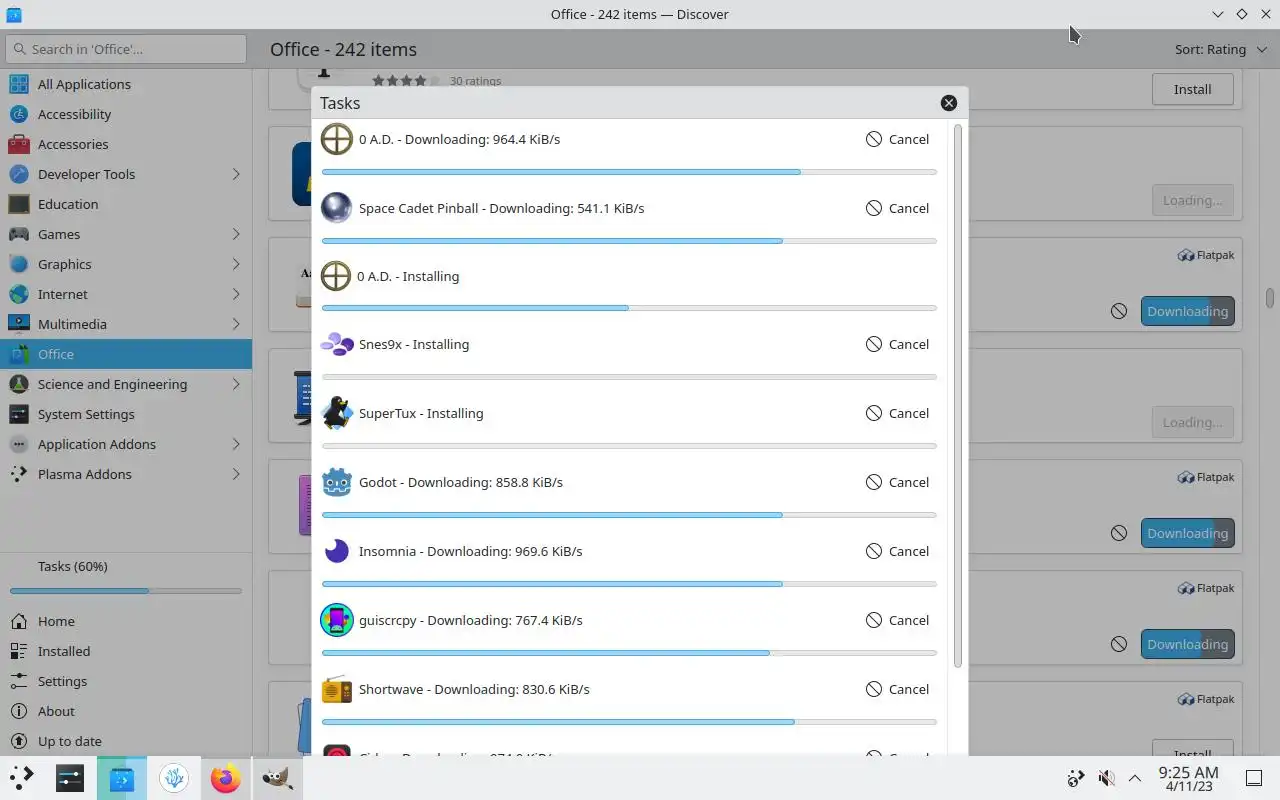1280x800 pixels.
Task: Select System Settings category
Action: 126,414
